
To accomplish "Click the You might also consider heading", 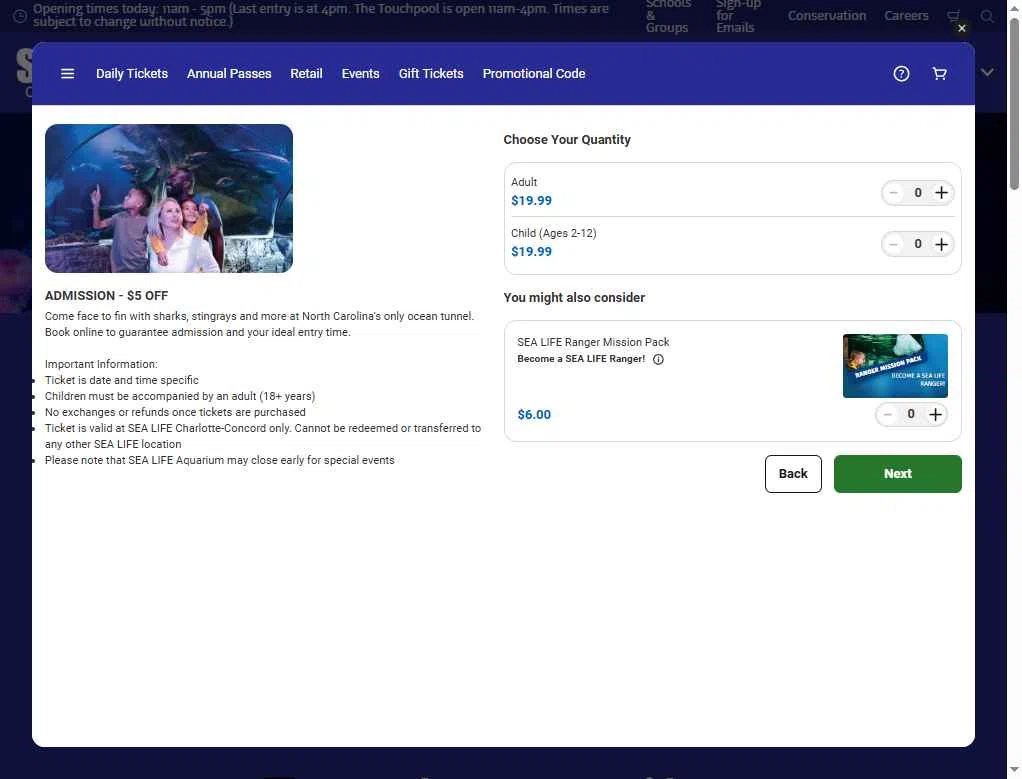I will [574, 298].
